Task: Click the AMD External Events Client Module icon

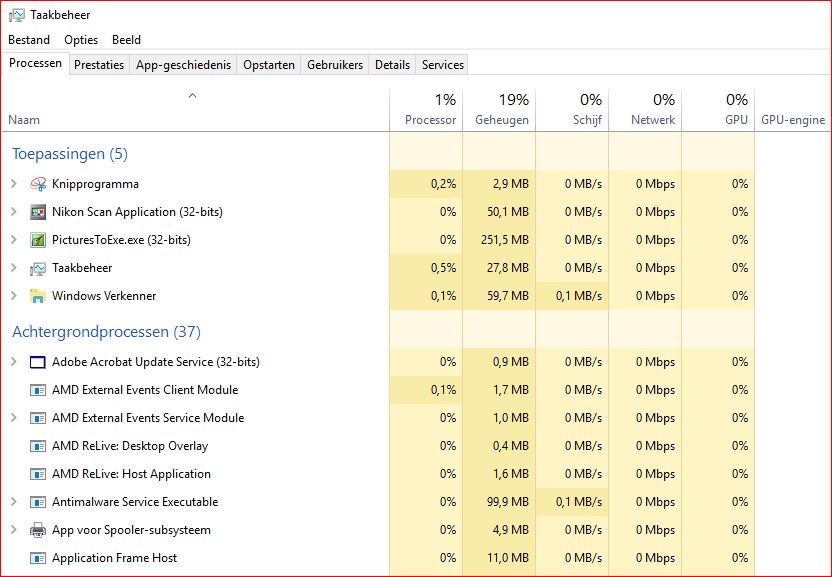Action: [x=38, y=390]
